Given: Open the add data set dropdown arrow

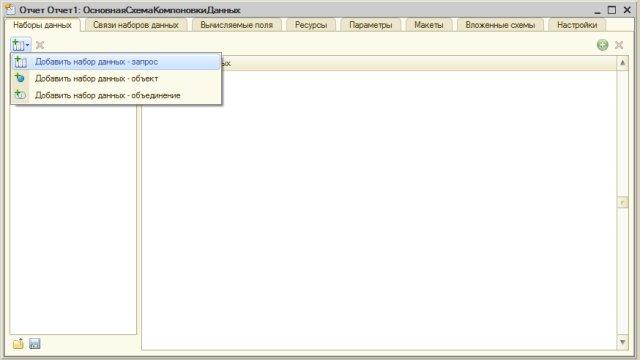Looking at the screenshot, I should 27,45.
